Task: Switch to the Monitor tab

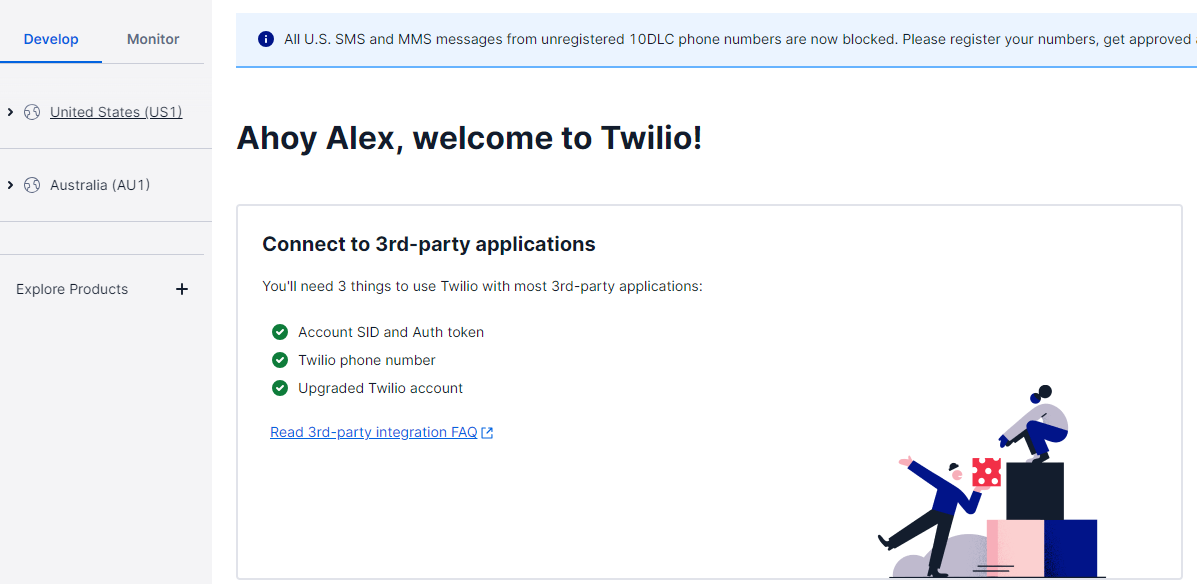Action: [152, 39]
